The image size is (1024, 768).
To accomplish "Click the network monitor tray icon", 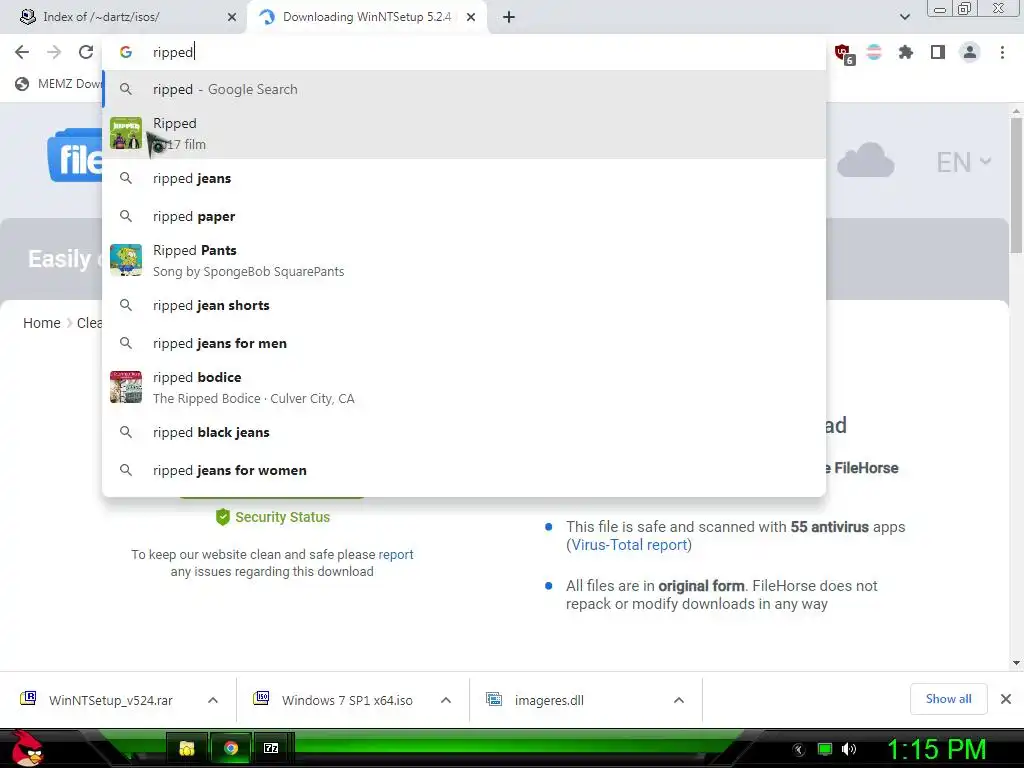I will (825, 749).
